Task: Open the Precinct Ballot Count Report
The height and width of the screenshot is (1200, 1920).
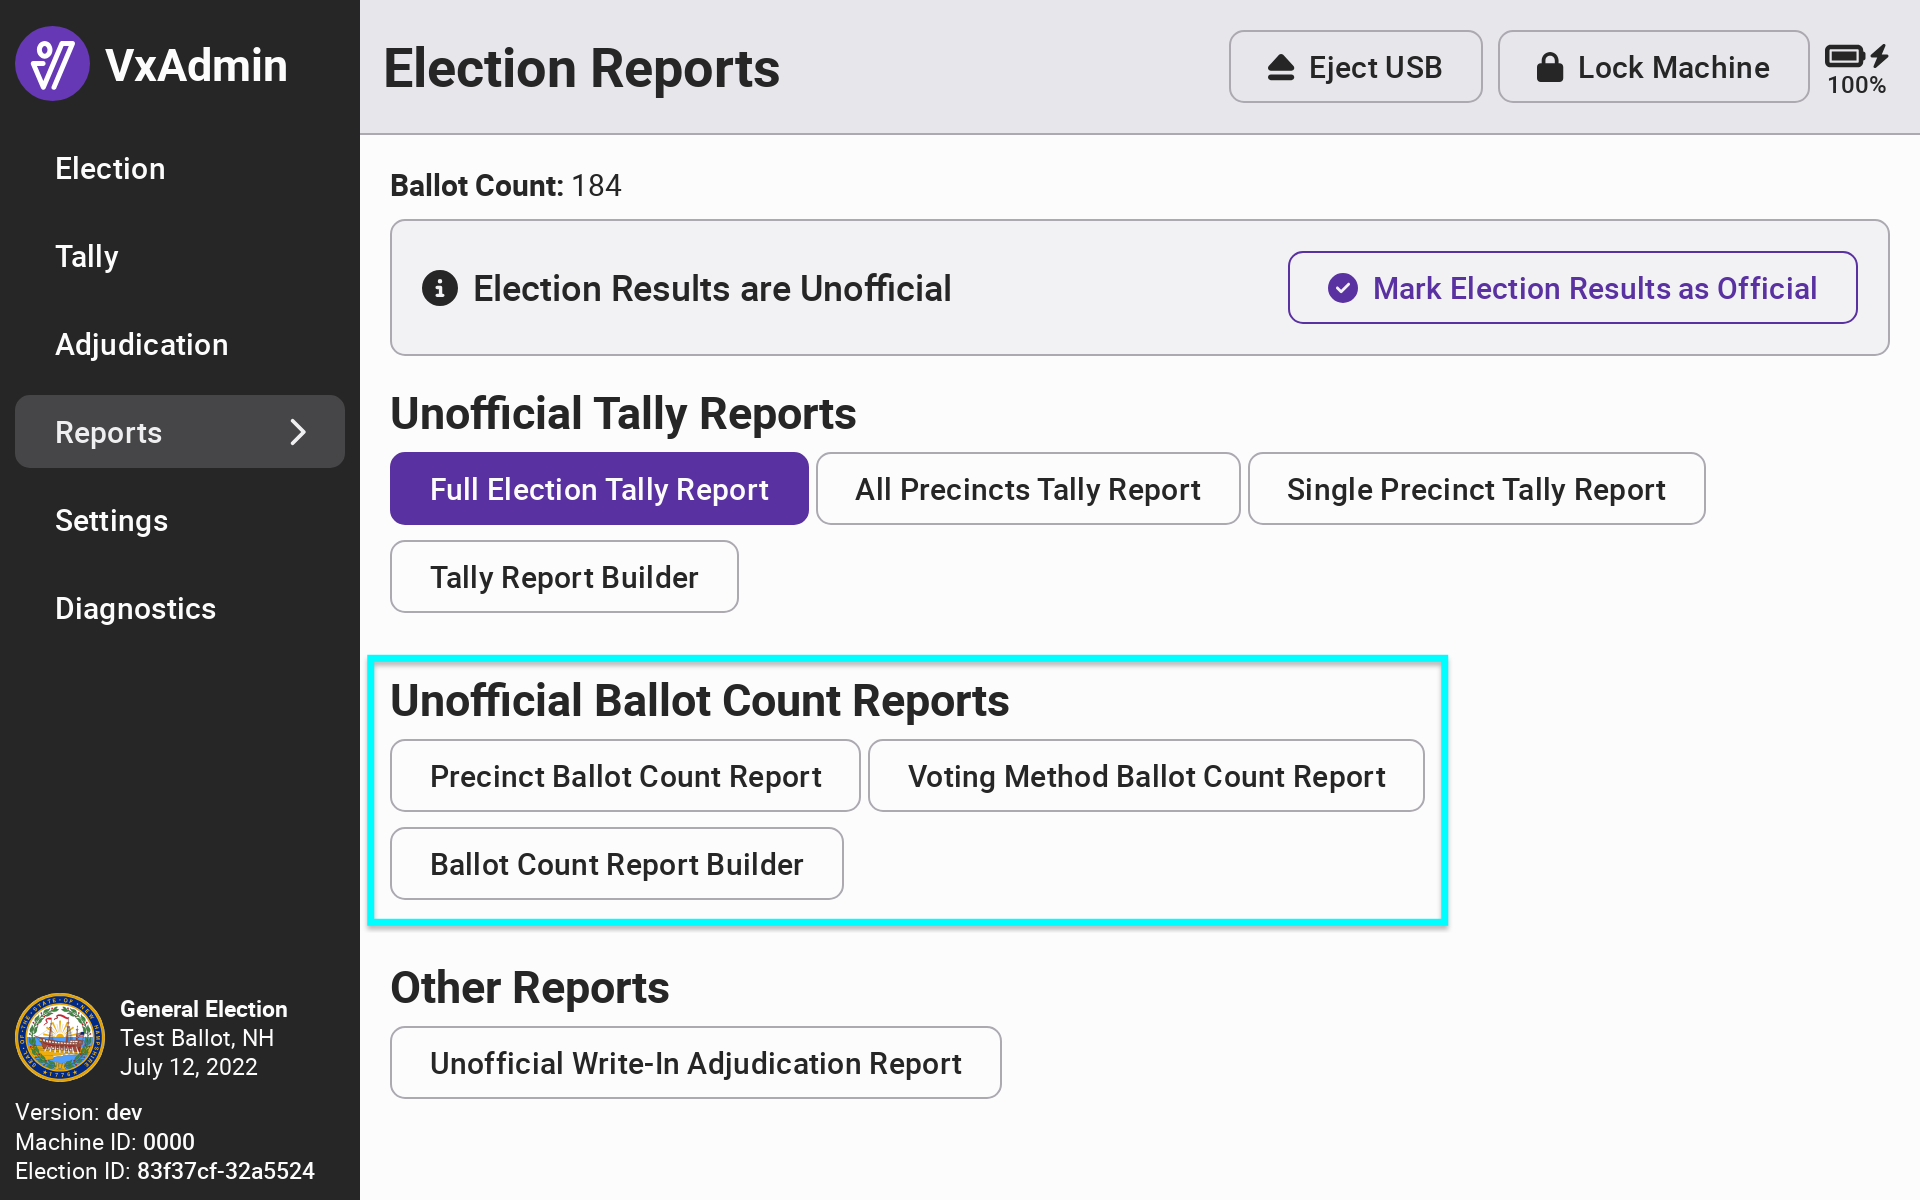Action: coord(625,776)
